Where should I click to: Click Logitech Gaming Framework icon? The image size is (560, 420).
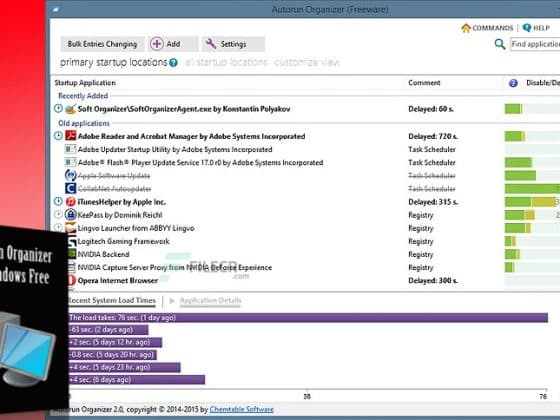(x=72, y=241)
